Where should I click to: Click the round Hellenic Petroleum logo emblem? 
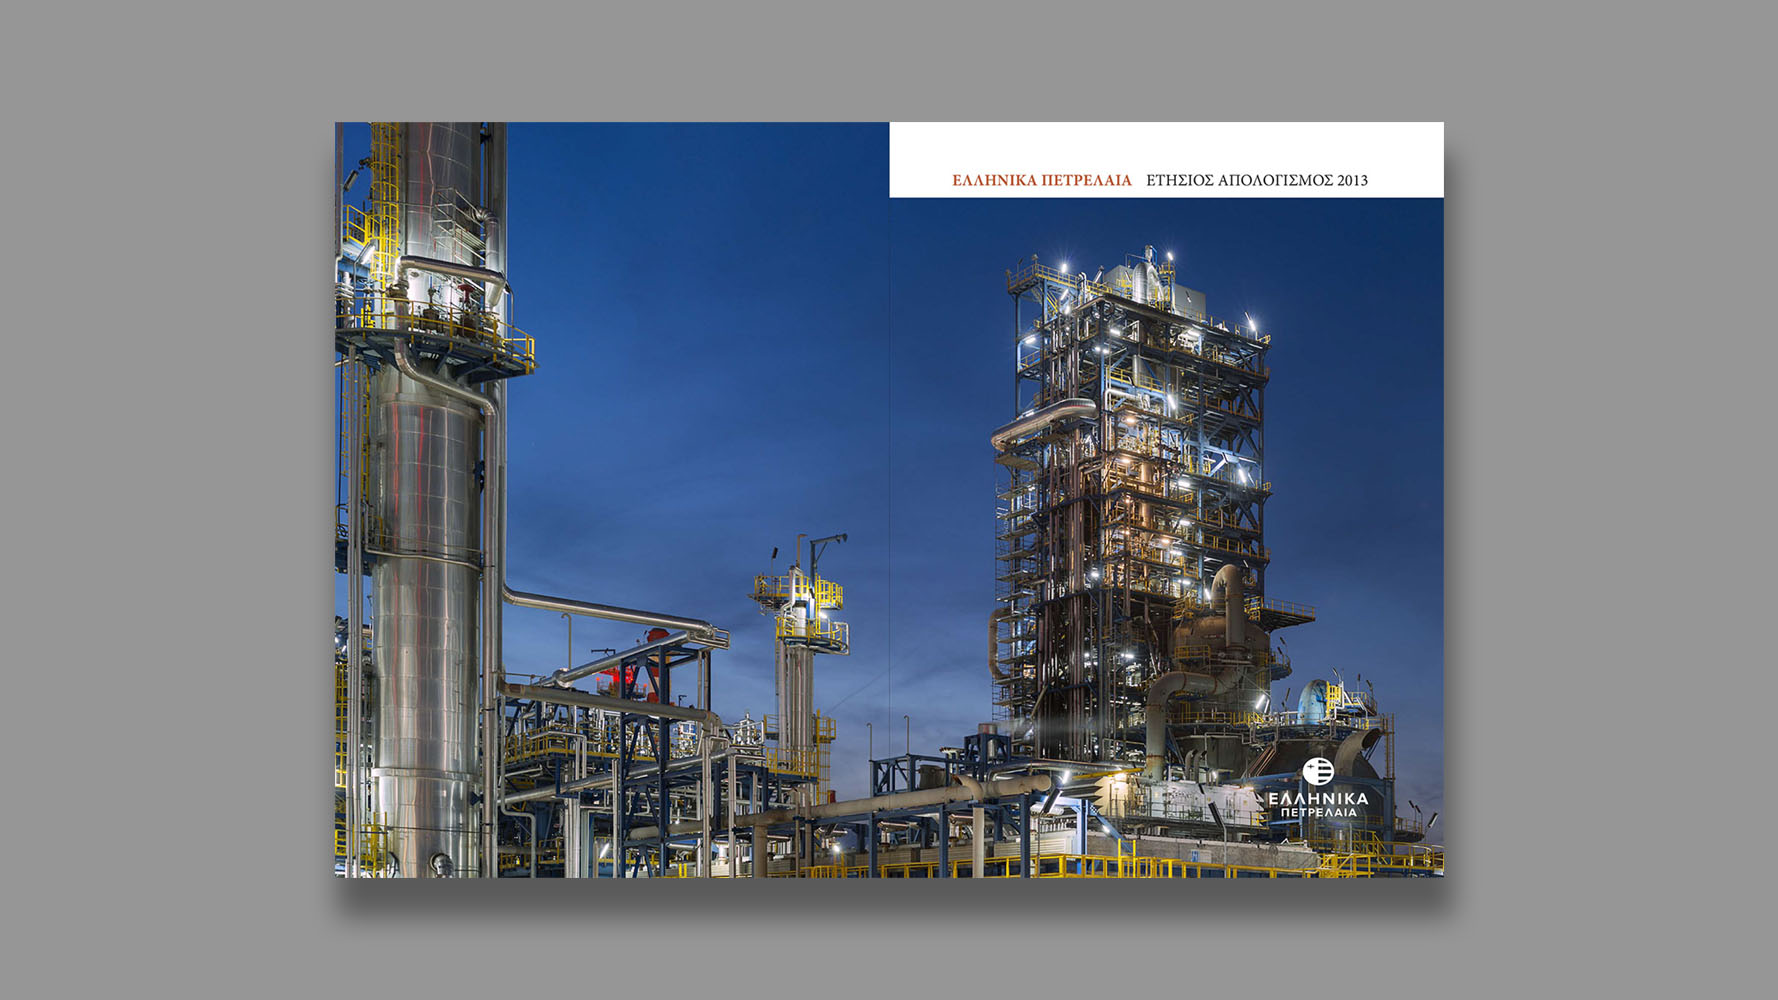pos(1318,772)
